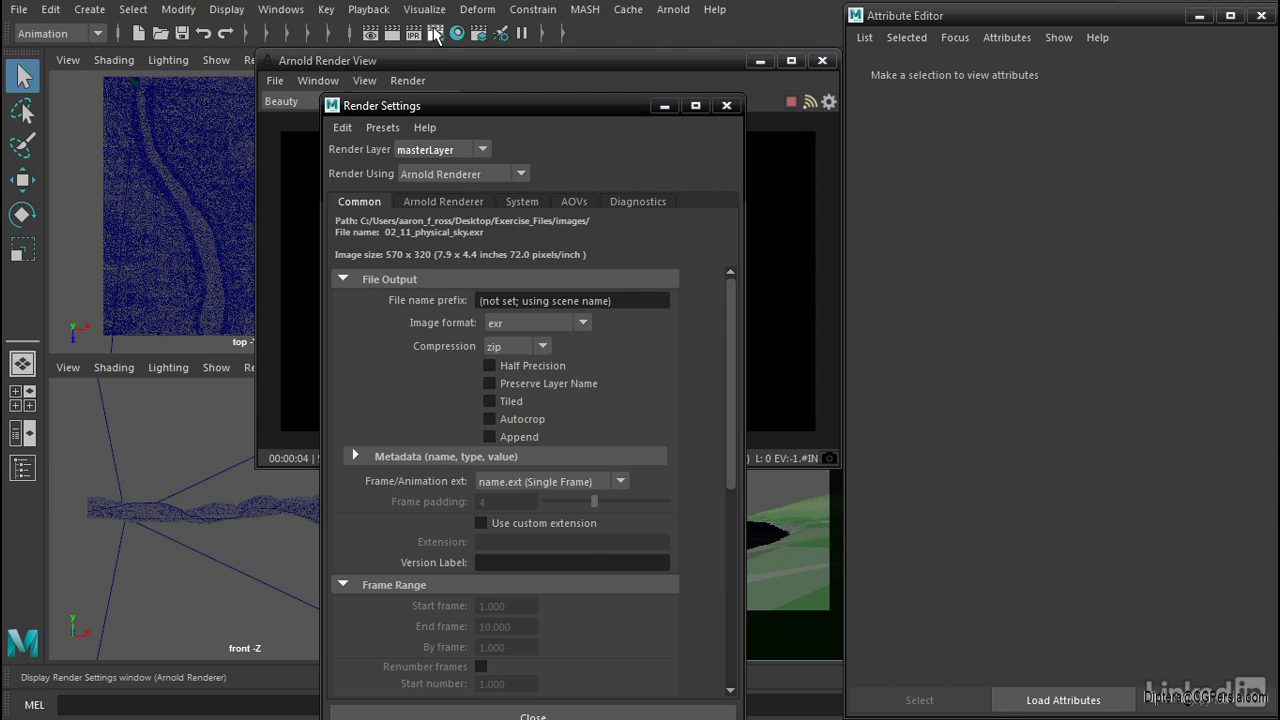Activate the Scale tool
The height and width of the screenshot is (720, 1280).
[x=23, y=249]
